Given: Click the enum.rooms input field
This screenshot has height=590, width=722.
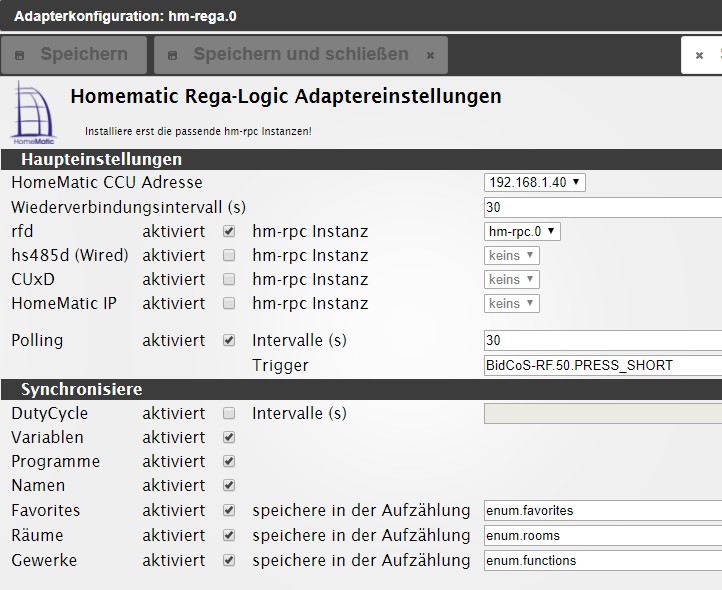Looking at the screenshot, I should point(603,535).
